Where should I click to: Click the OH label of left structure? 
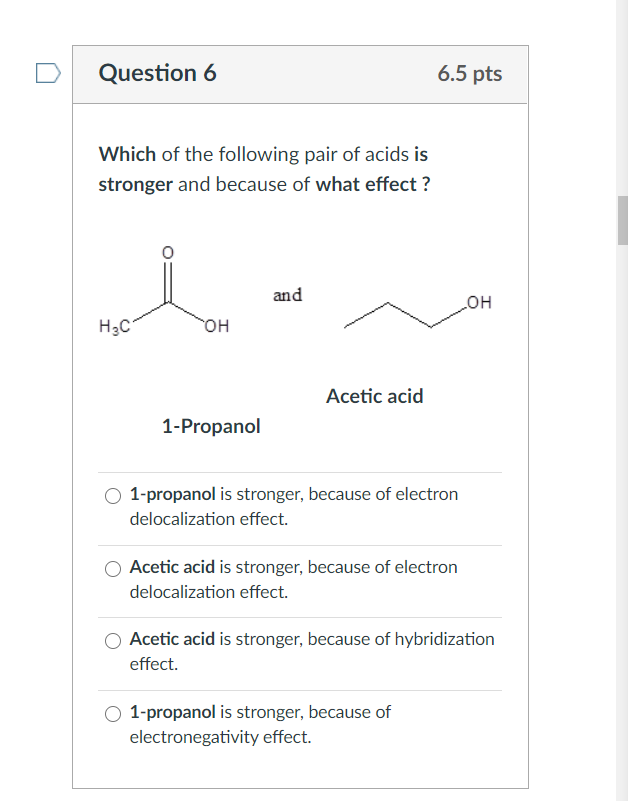pyautogui.click(x=217, y=326)
